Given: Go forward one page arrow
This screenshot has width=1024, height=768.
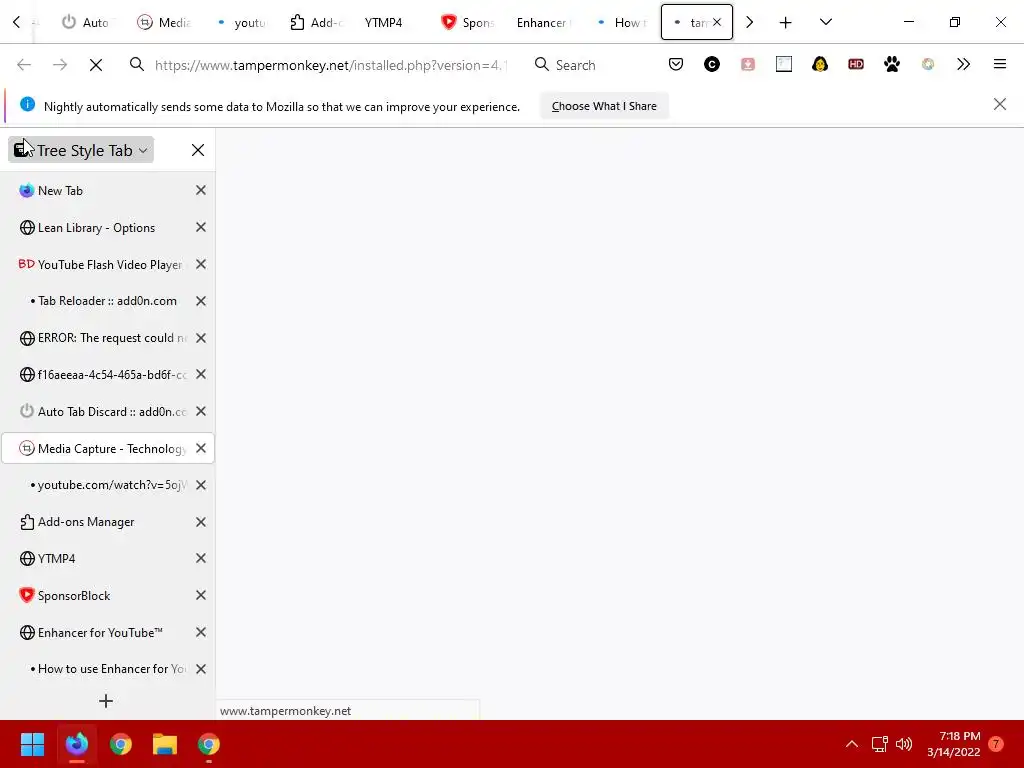Looking at the screenshot, I should (60, 65).
